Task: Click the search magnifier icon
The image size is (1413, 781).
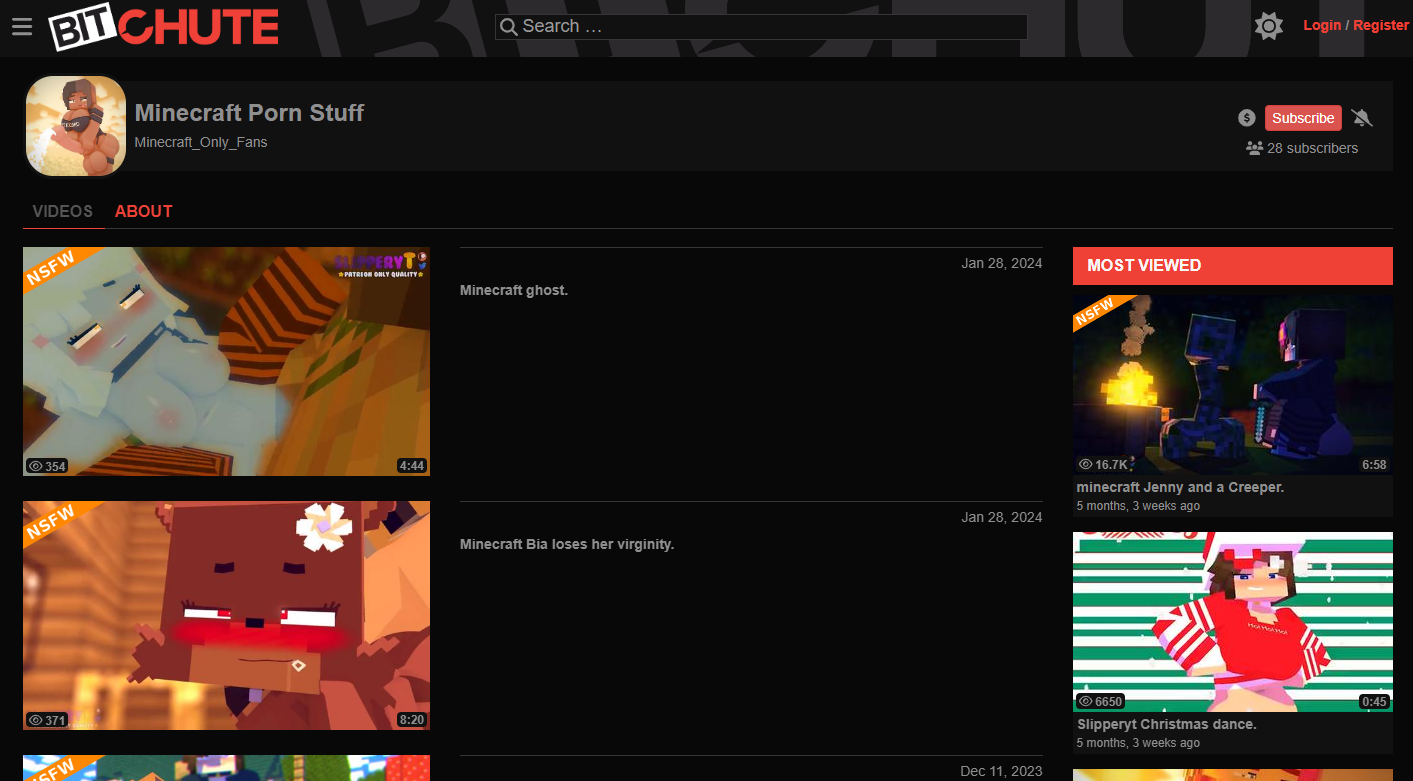Action: pyautogui.click(x=508, y=27)
